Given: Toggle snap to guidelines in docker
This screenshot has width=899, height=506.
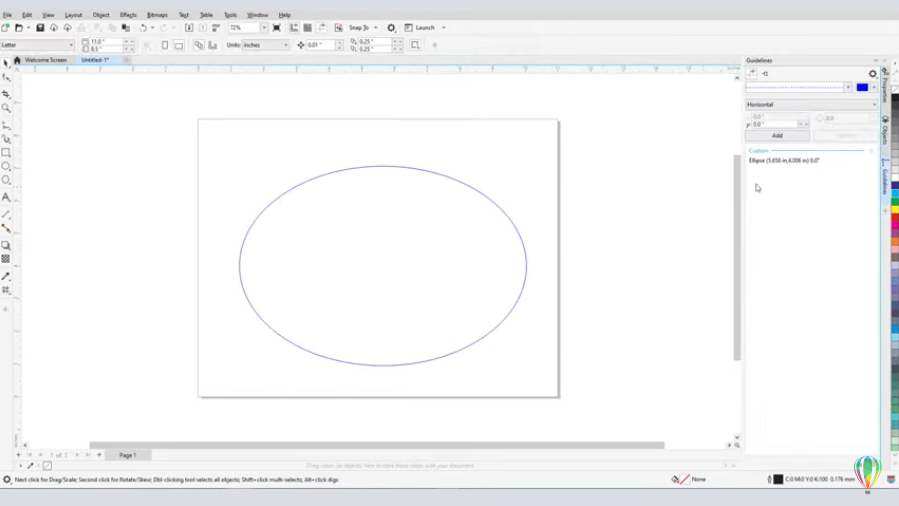Looking at the screenshot, I should tap(765, 73).
